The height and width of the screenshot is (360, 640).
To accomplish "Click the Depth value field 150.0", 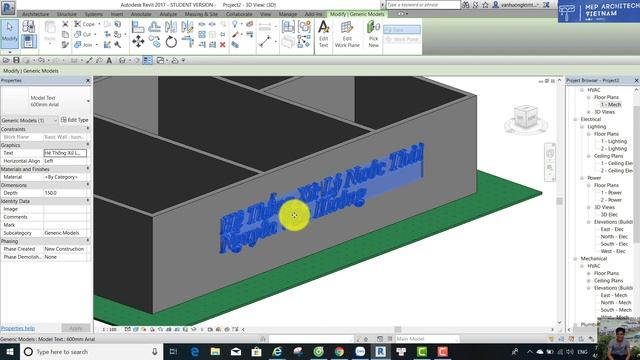I will pos(65,193).
